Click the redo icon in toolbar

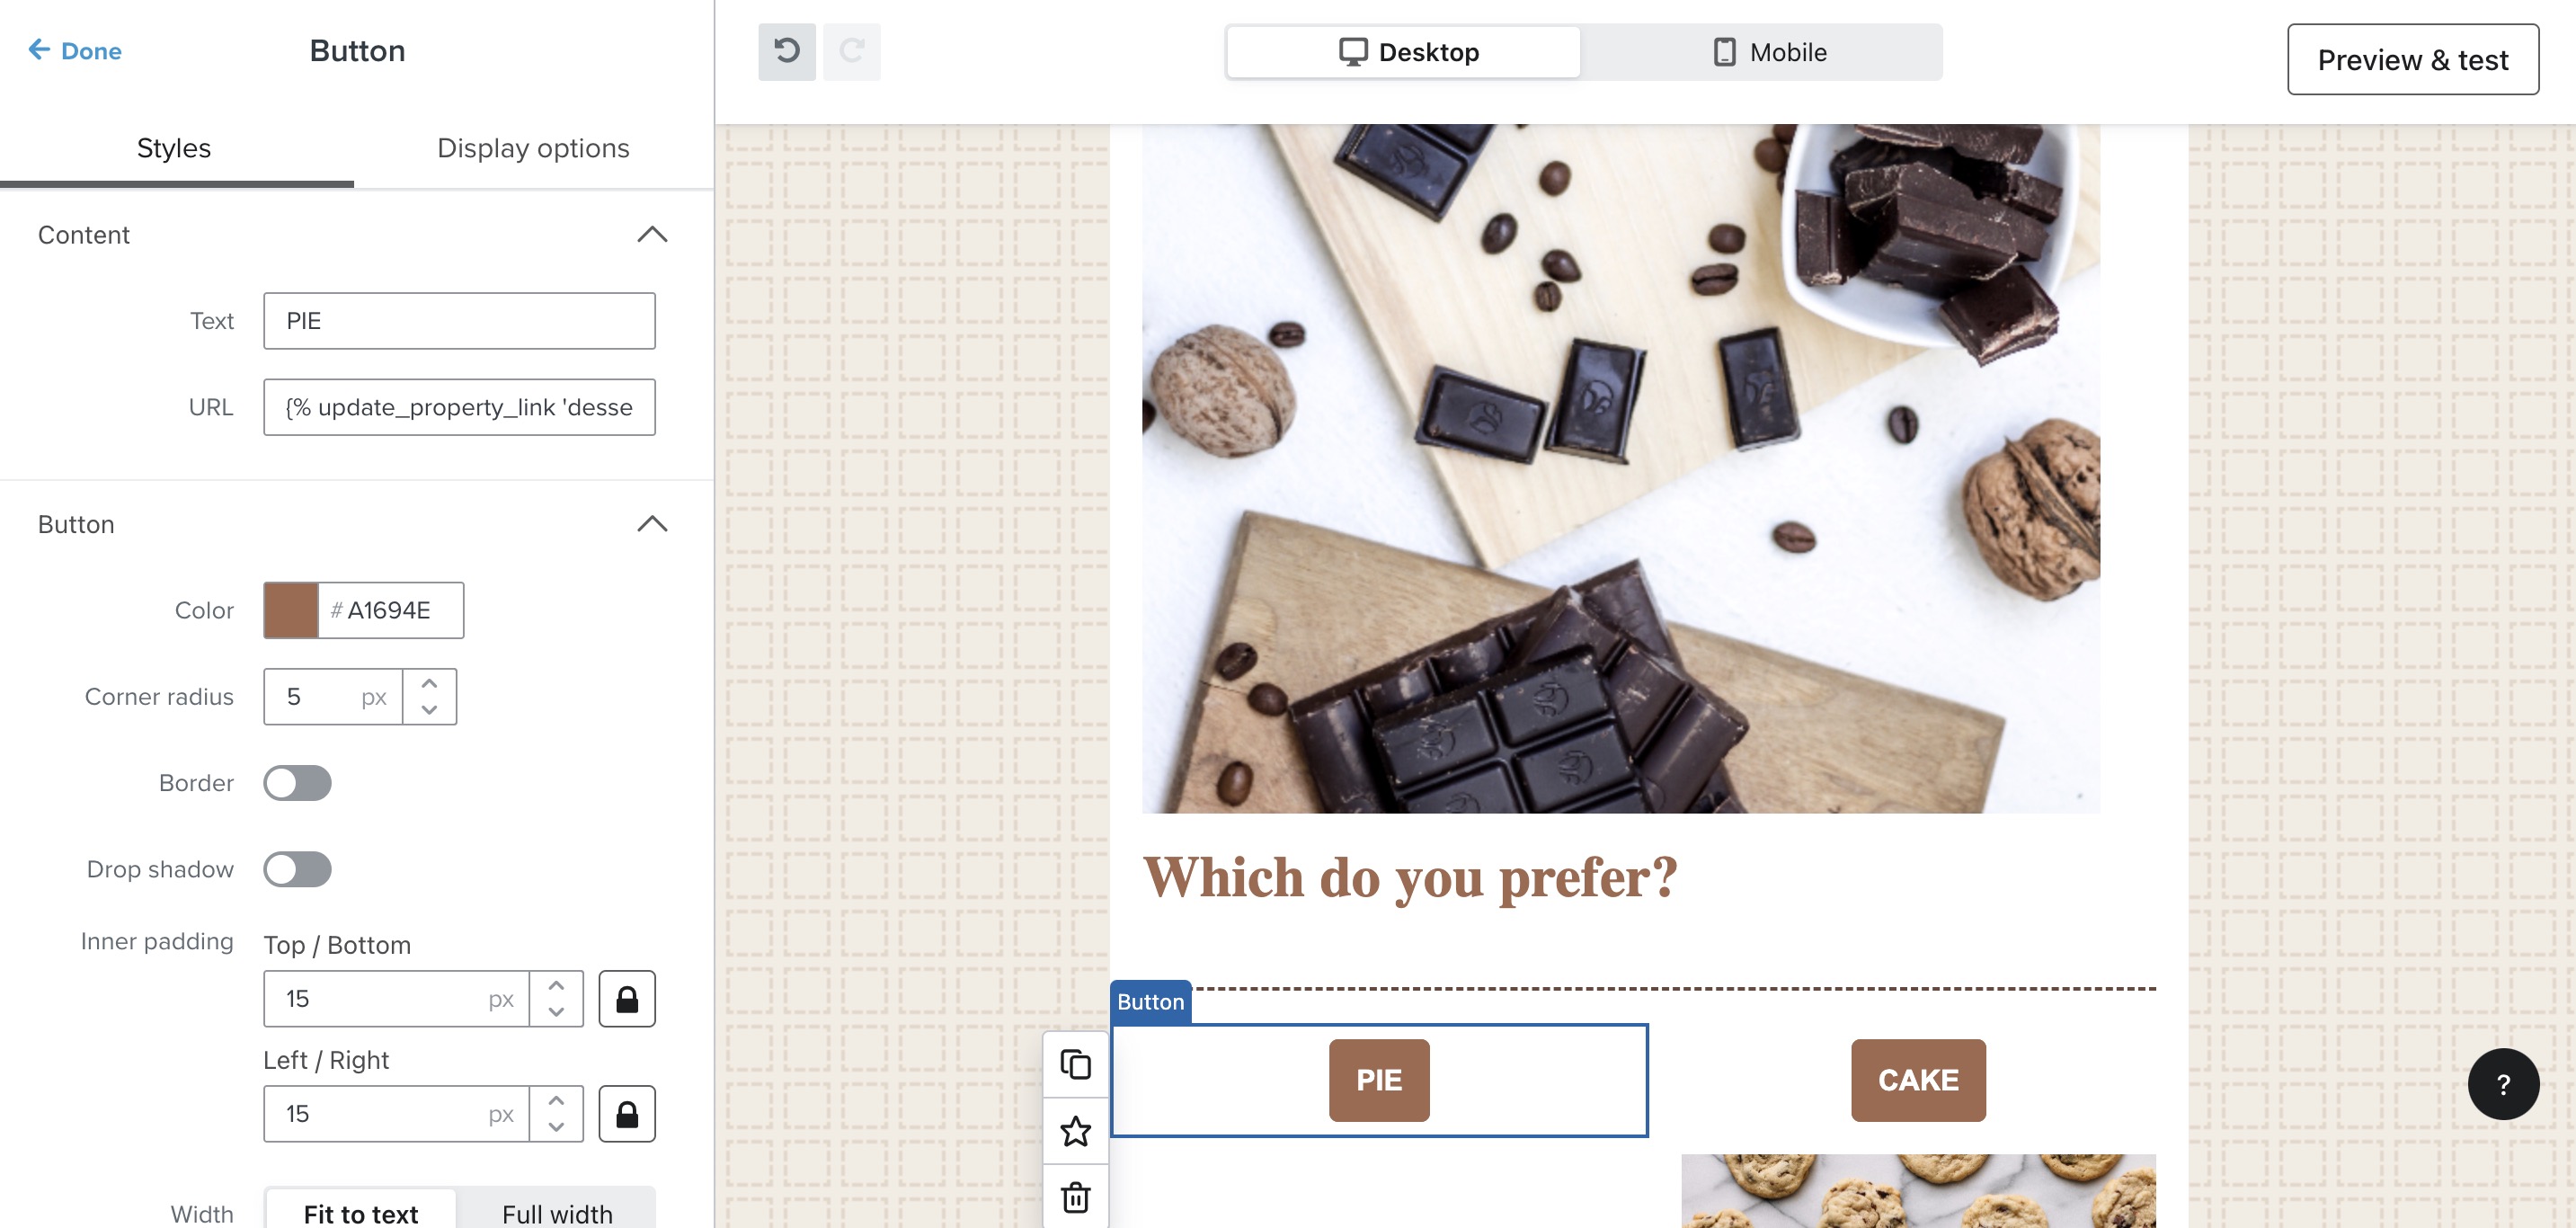[854, 51]
